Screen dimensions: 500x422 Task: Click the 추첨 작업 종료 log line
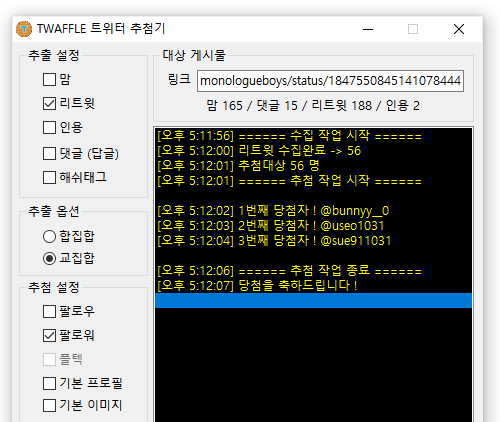(x=314, y=270)
